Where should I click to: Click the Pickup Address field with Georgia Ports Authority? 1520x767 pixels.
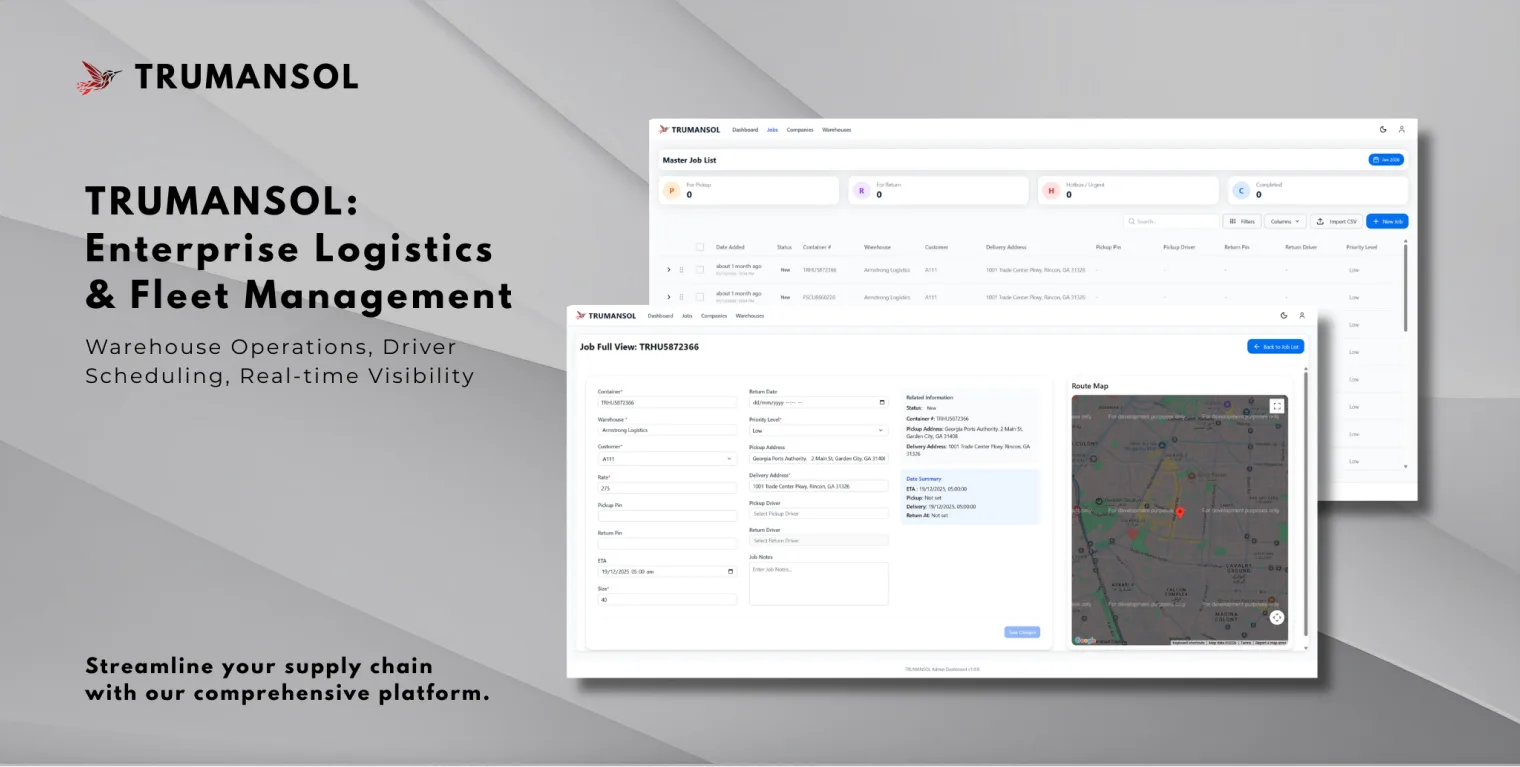[818, 458]
